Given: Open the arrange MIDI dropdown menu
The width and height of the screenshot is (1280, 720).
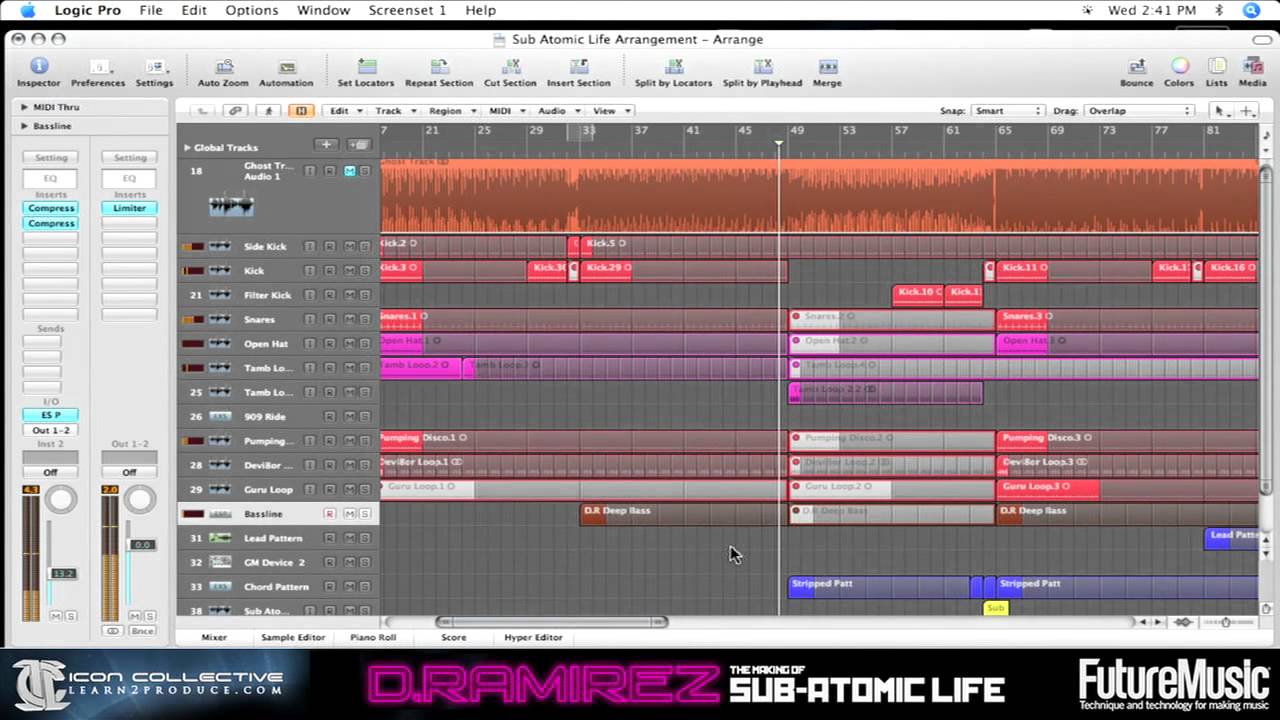Looking at the screenshot, I should coord(505,111).
